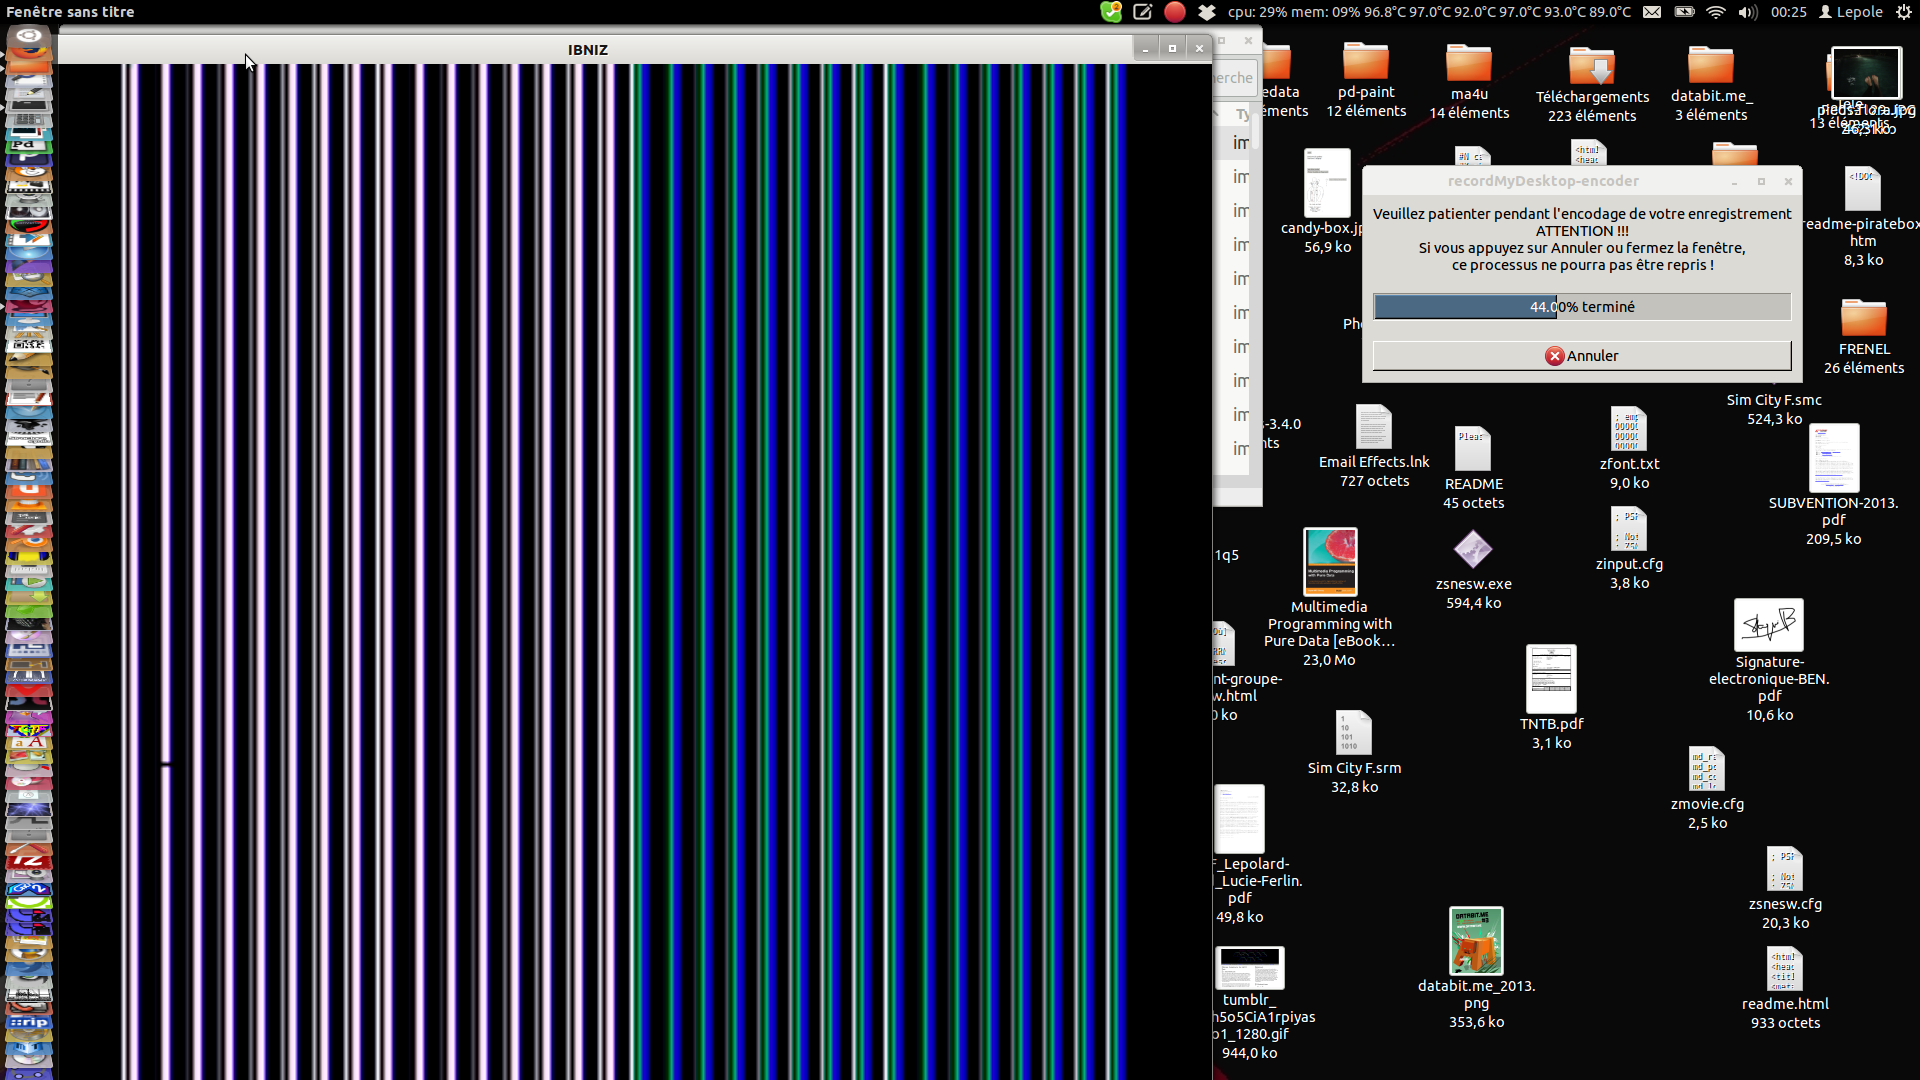Click the cpu and mem system monitor text
The width and height of the screenshot is (1920, 1080).
[x=1429, y=12]
